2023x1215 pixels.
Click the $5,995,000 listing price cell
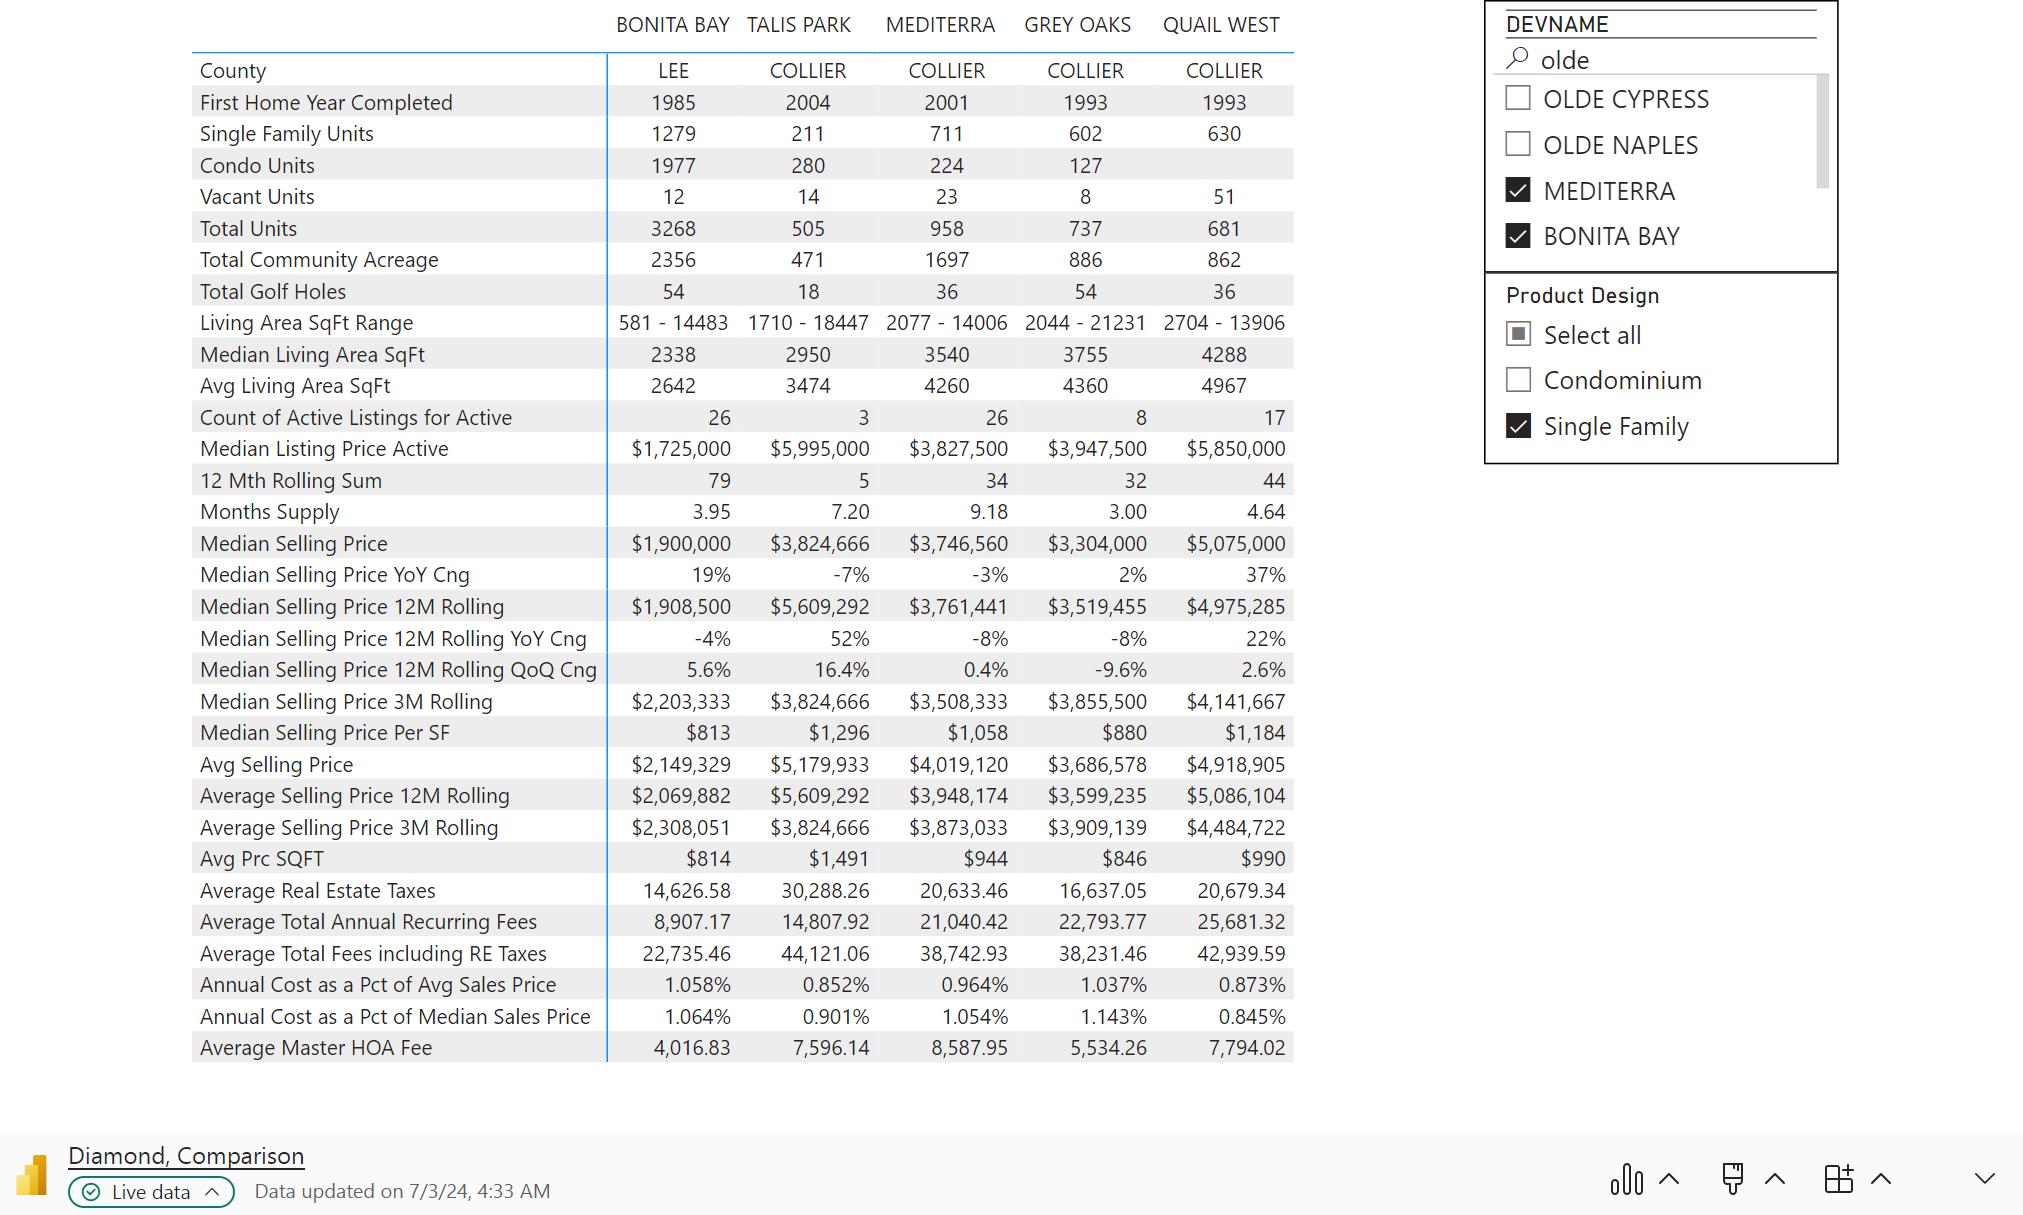point(819,449)
